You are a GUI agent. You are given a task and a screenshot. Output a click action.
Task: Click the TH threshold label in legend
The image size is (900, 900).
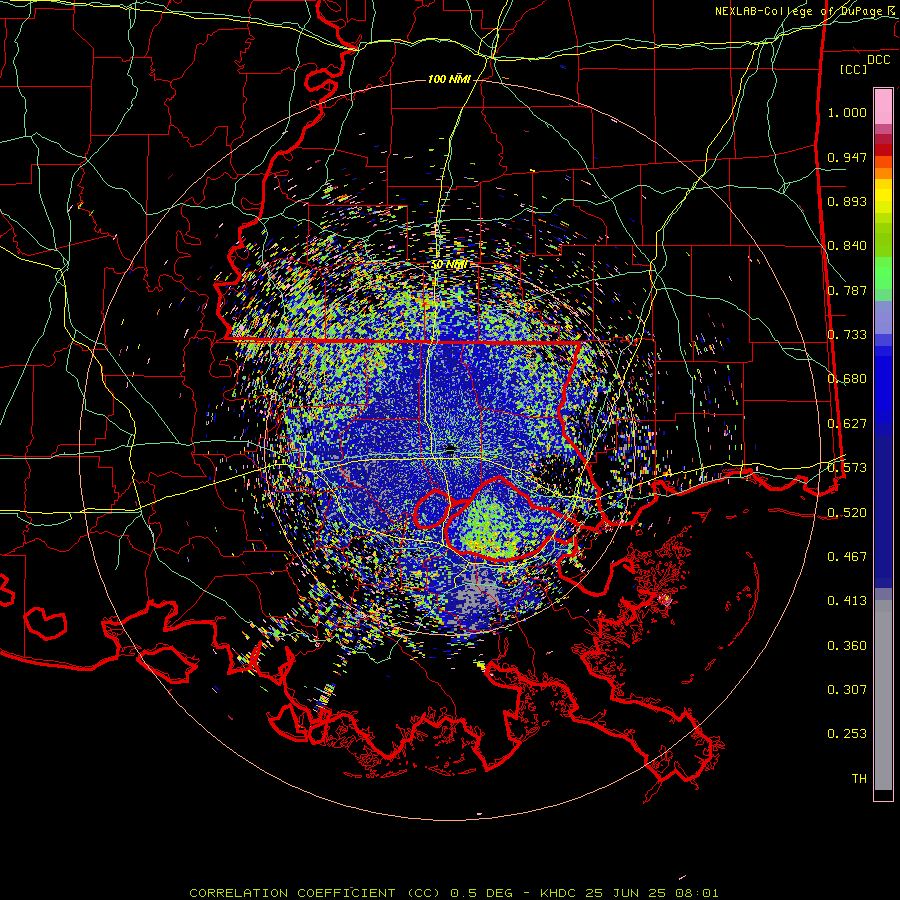(x=859, y=779)
